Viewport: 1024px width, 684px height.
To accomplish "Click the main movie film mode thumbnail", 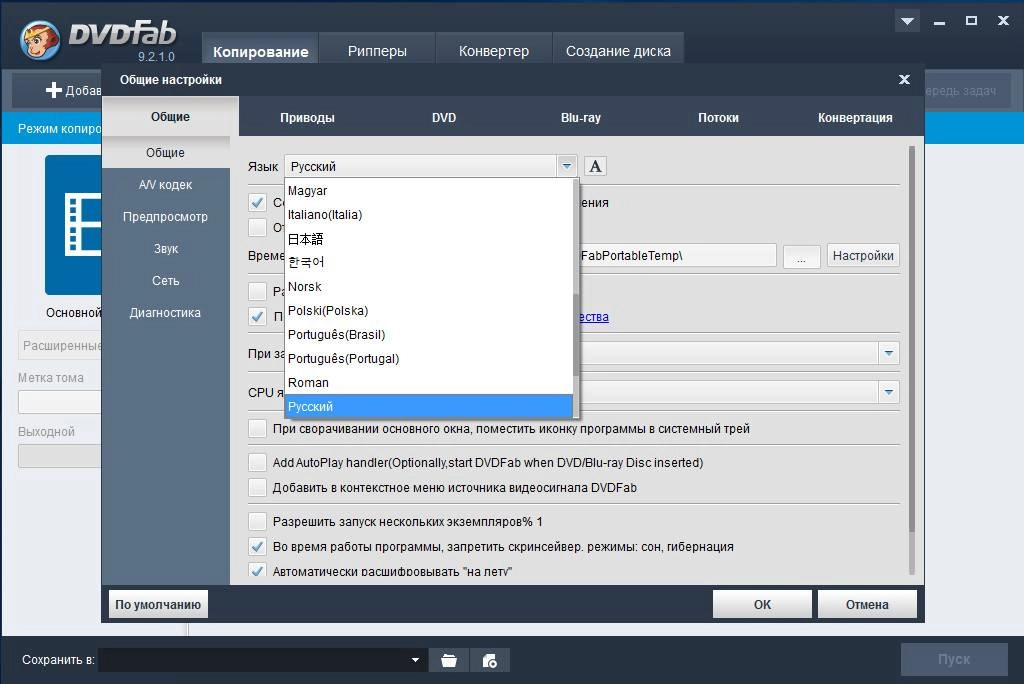I will tap(73, 225).
